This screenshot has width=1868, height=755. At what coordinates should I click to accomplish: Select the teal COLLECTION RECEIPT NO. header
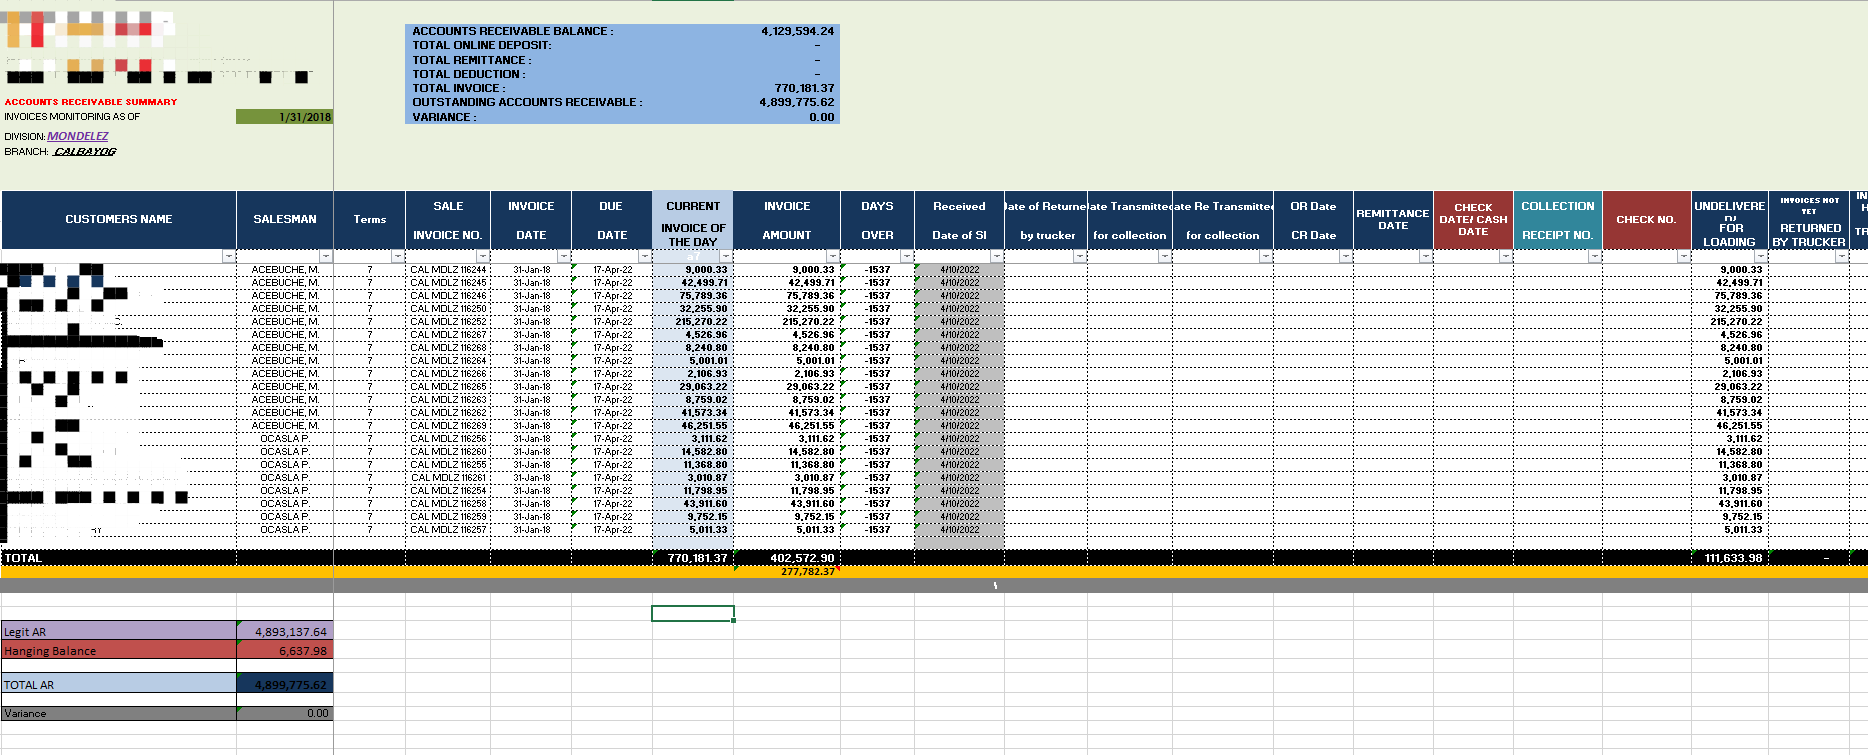point(1557,219)
